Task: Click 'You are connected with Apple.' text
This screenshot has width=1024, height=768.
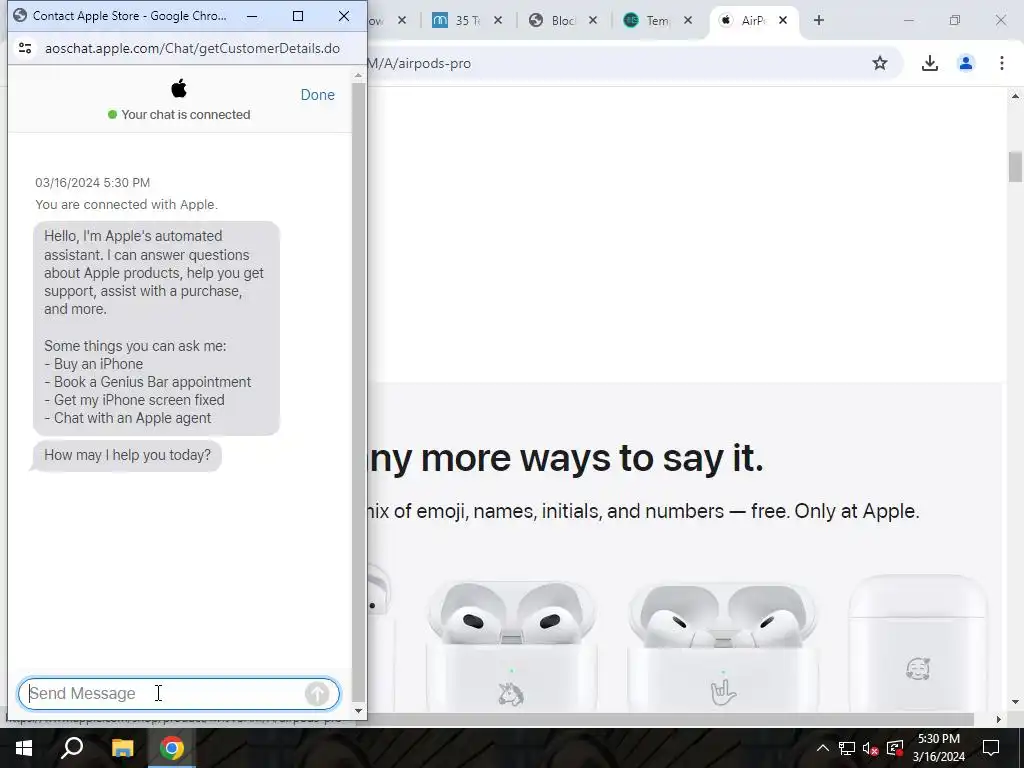Action: (x=127, y=204)
